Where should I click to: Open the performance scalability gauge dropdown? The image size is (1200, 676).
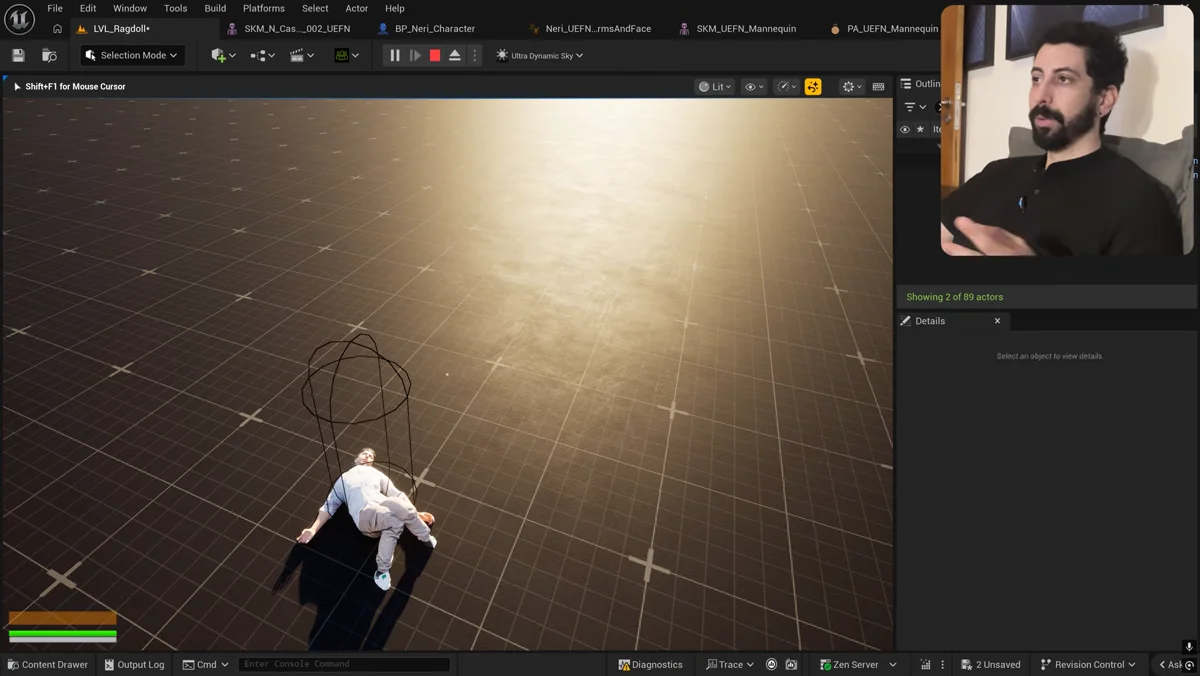pyautogui.click(x=787, y=87)
